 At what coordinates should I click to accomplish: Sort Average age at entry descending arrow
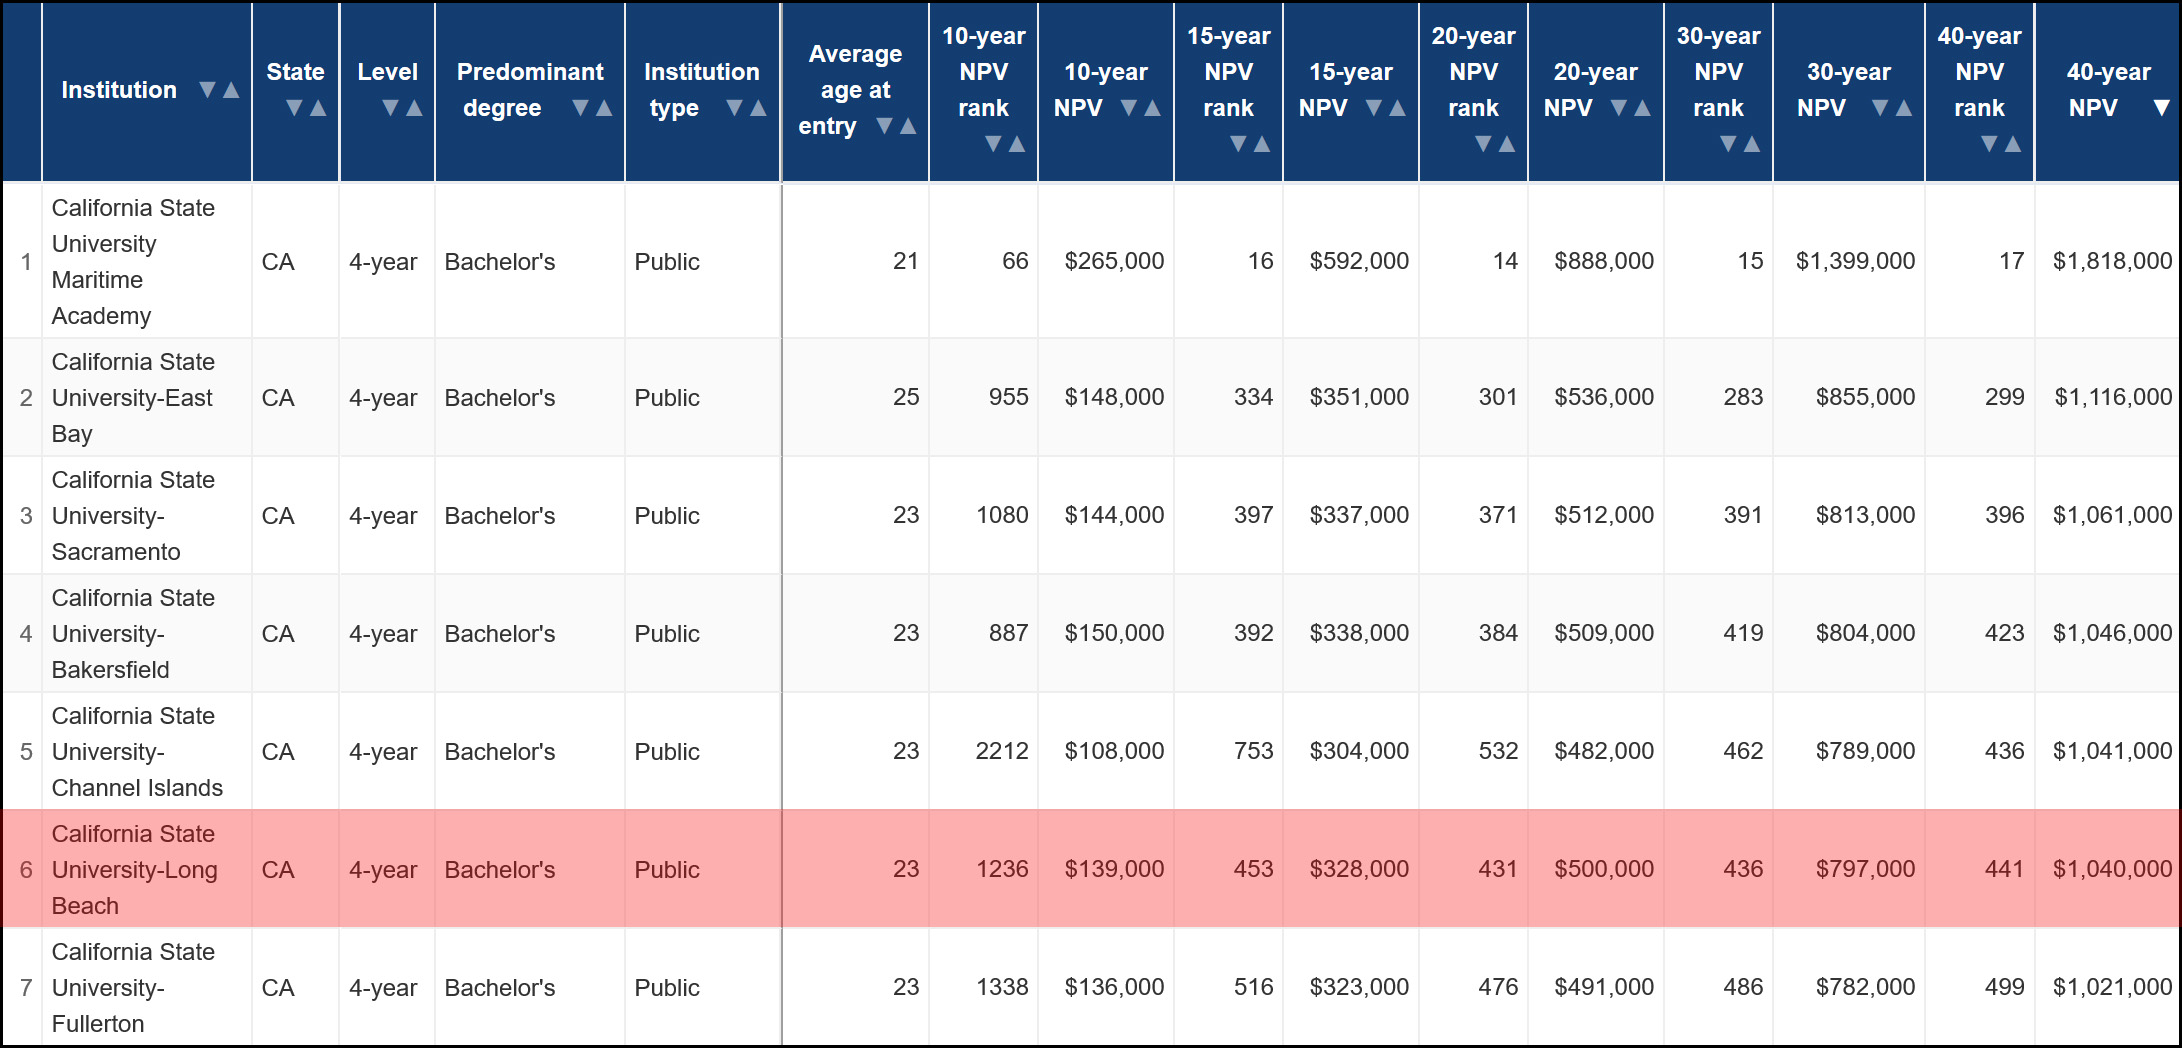point(884,126)
